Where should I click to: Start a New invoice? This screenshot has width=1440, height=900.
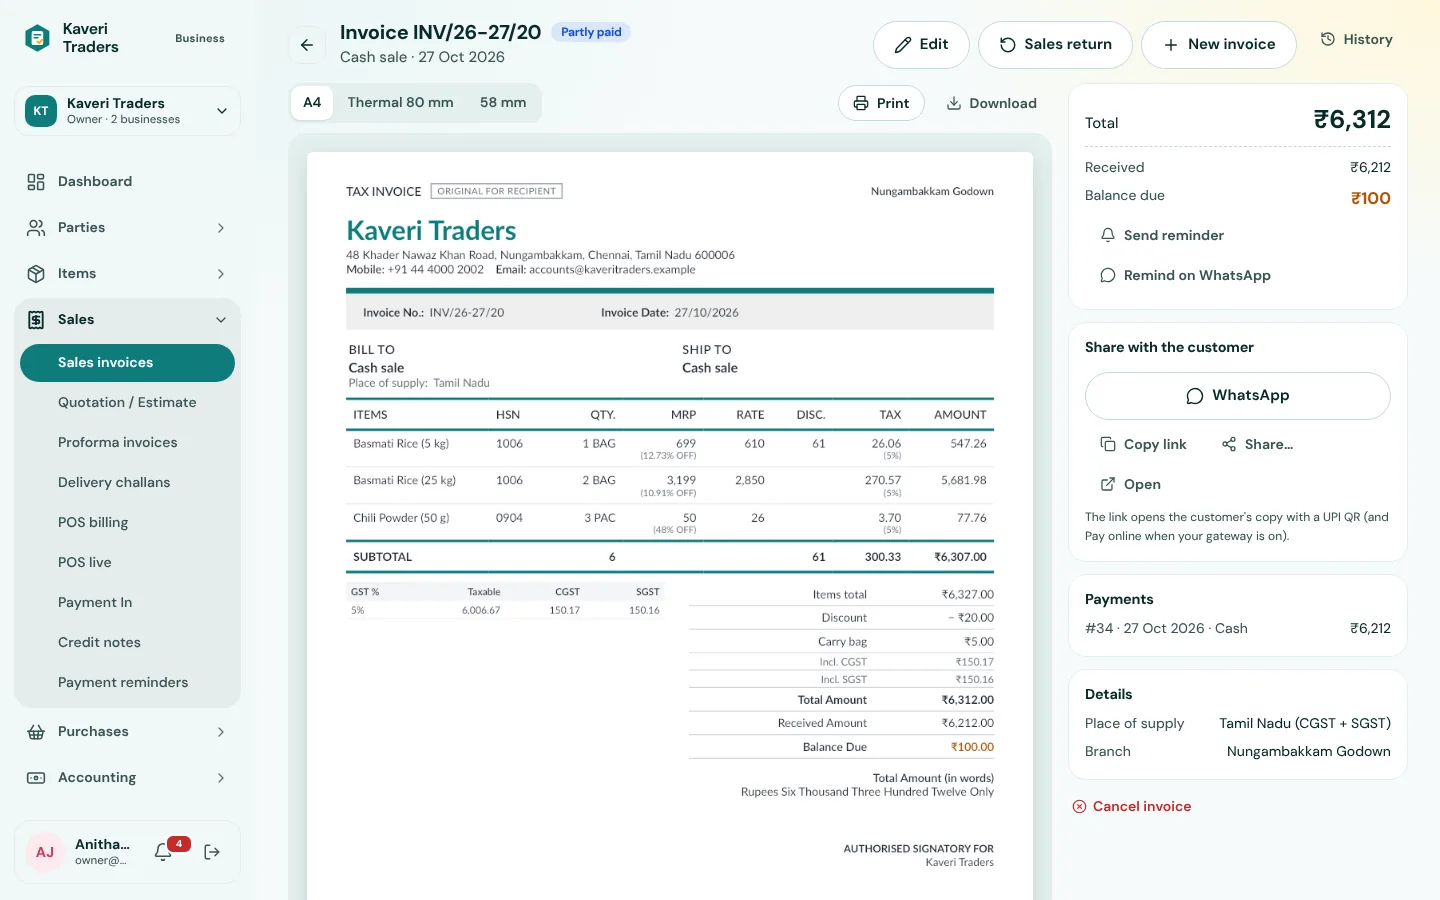[1219, 44]
